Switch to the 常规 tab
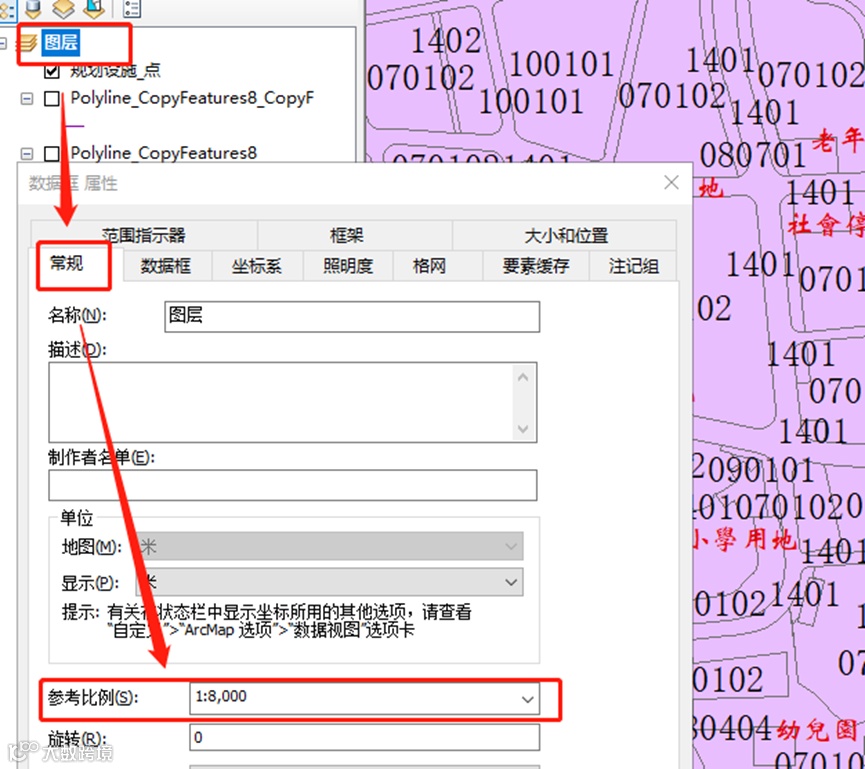This screenshot has width=865, height=769. (x=67, y=264)
